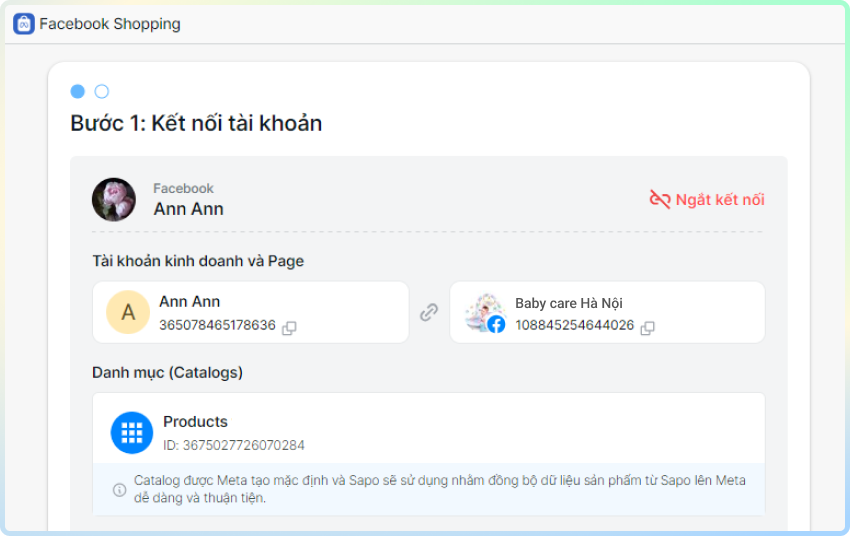Click 'Tài khoản kinh doanh và Page' label
This screenshot has height=536, width=850.
(198, 261)
